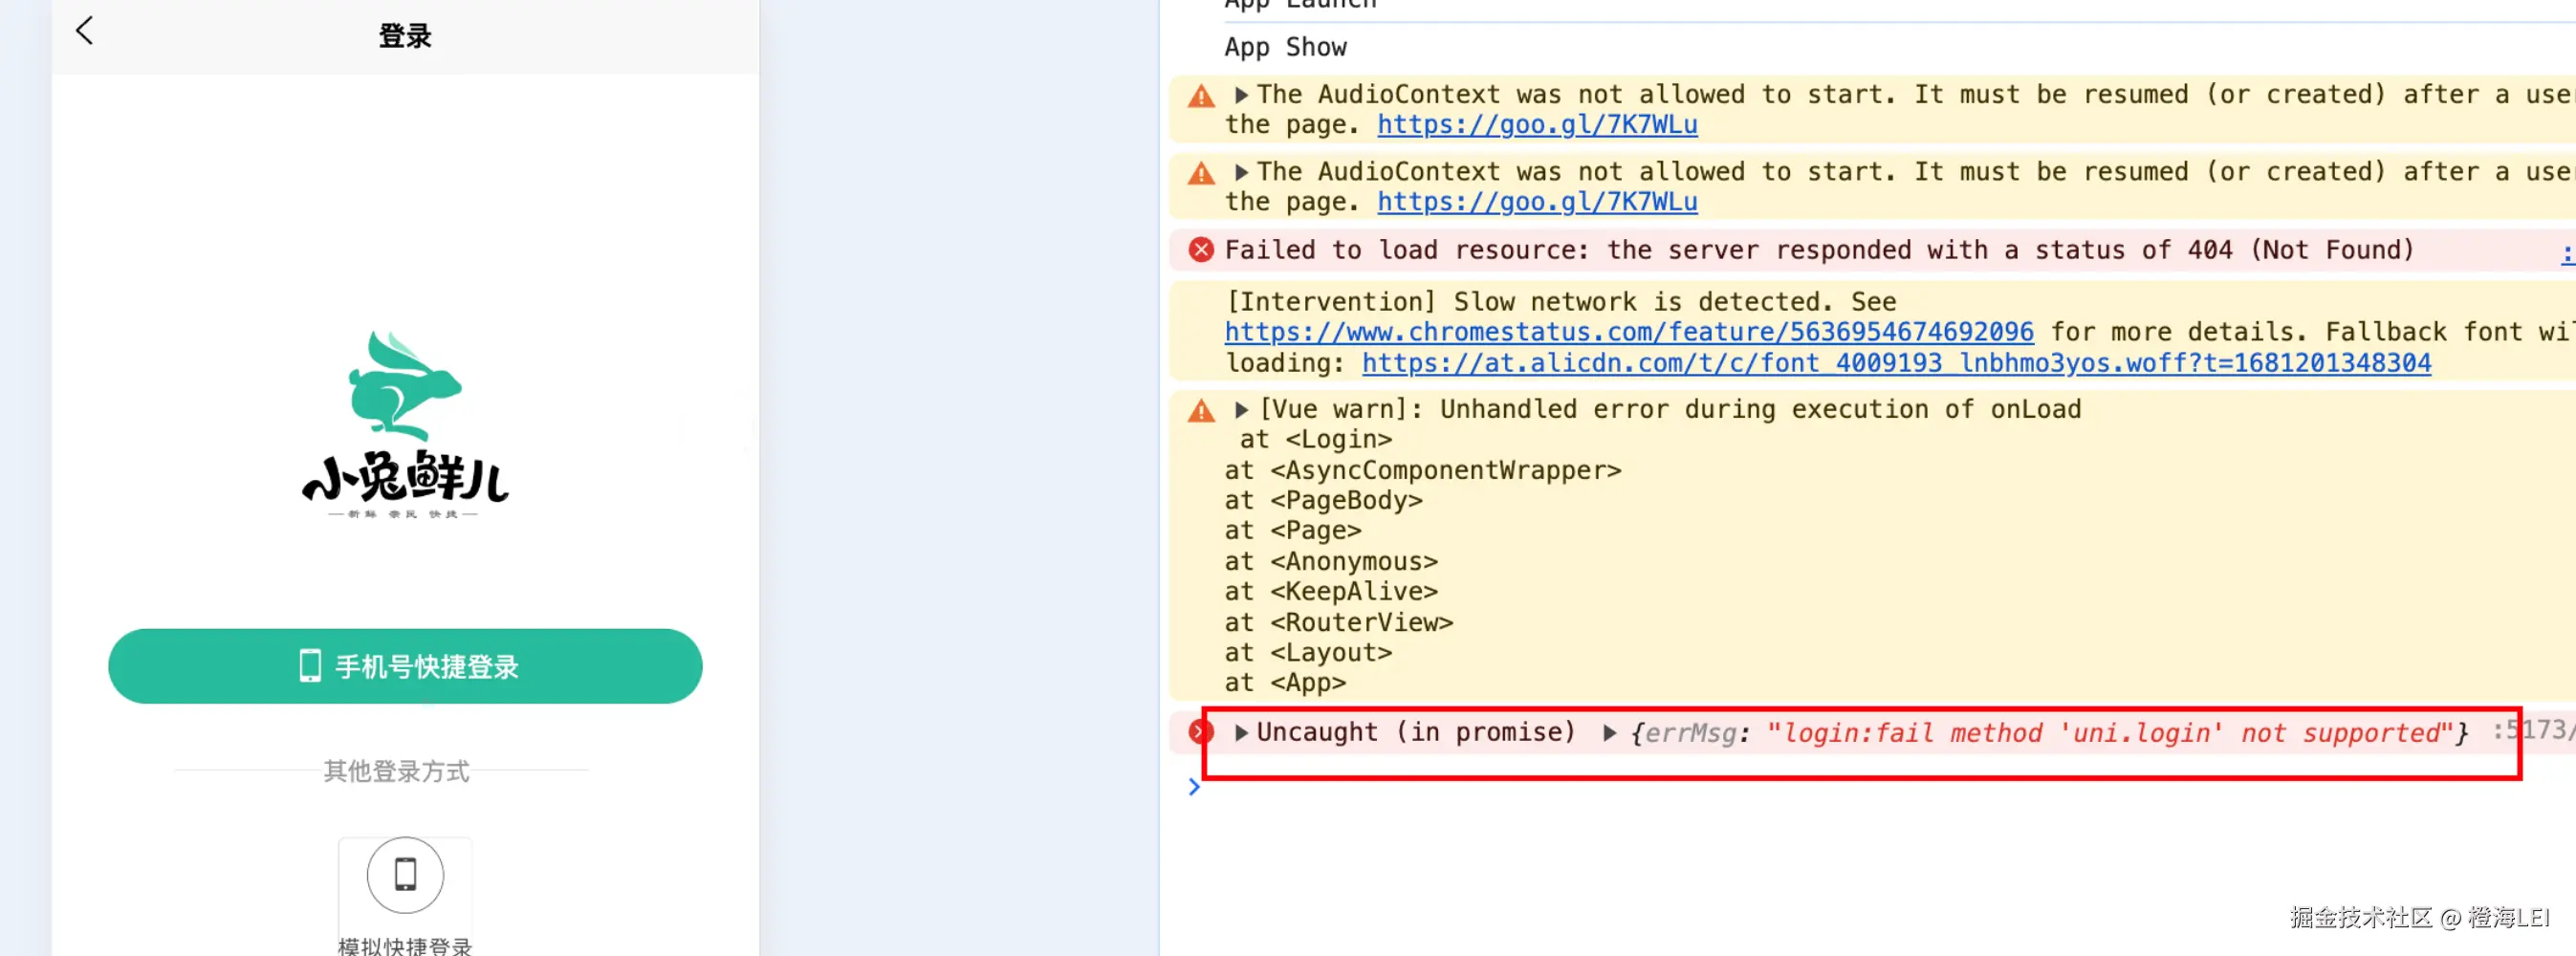Click the warning icon beside the Vue warn
The image size is (2576, 956).
1201,410
